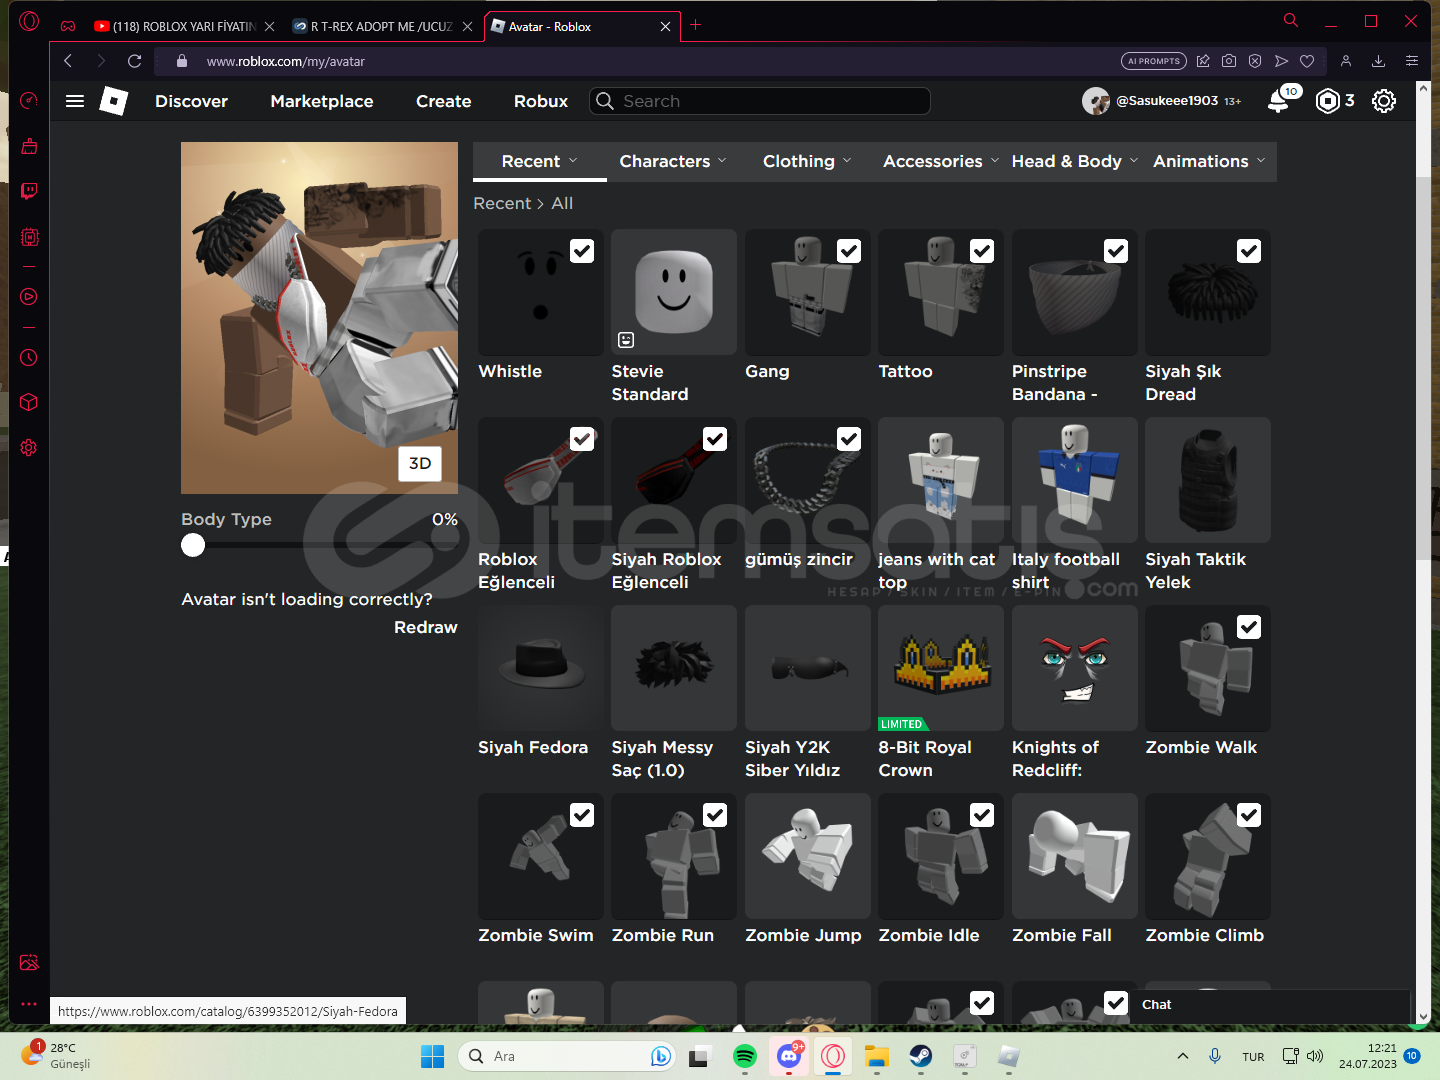Click in the Roblox Search field
1440x1080 pixels.
[761, 101]
